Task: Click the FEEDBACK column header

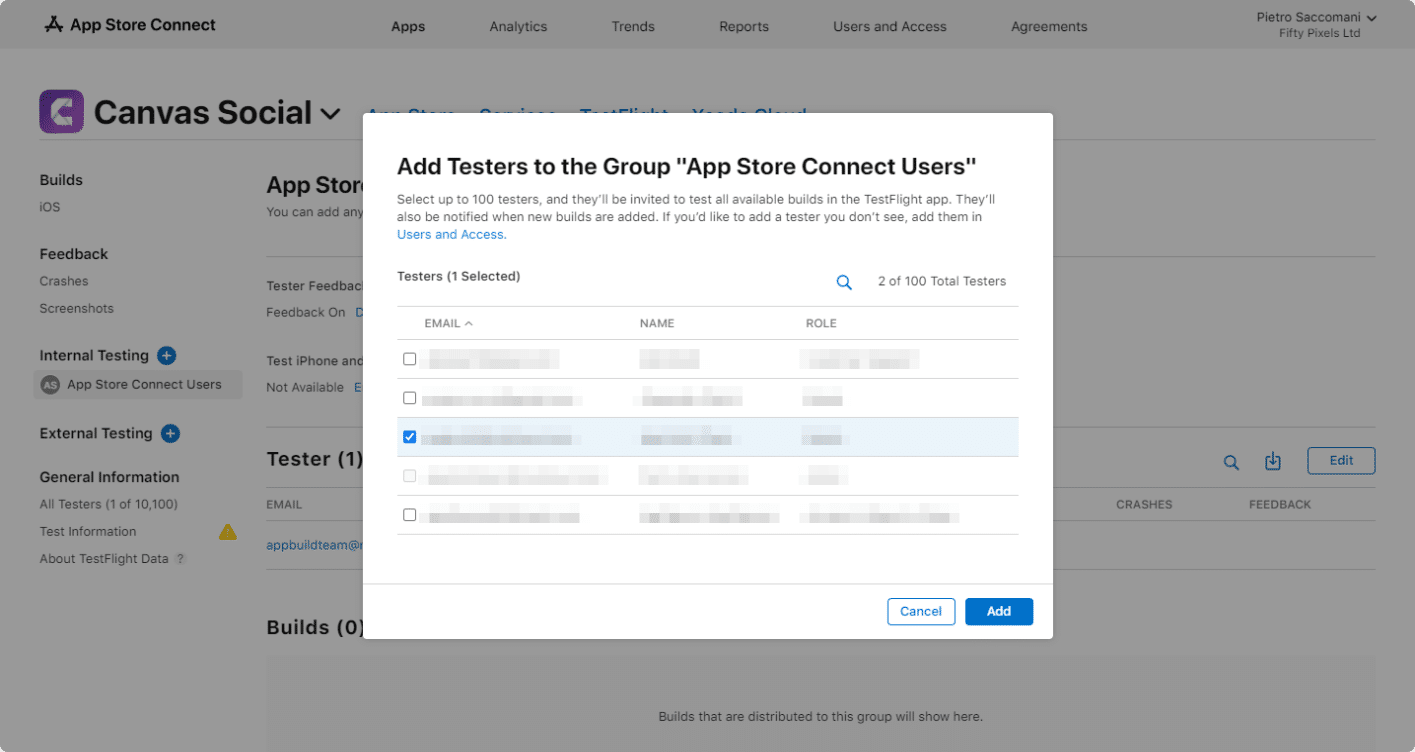Action: [1280, 505]
